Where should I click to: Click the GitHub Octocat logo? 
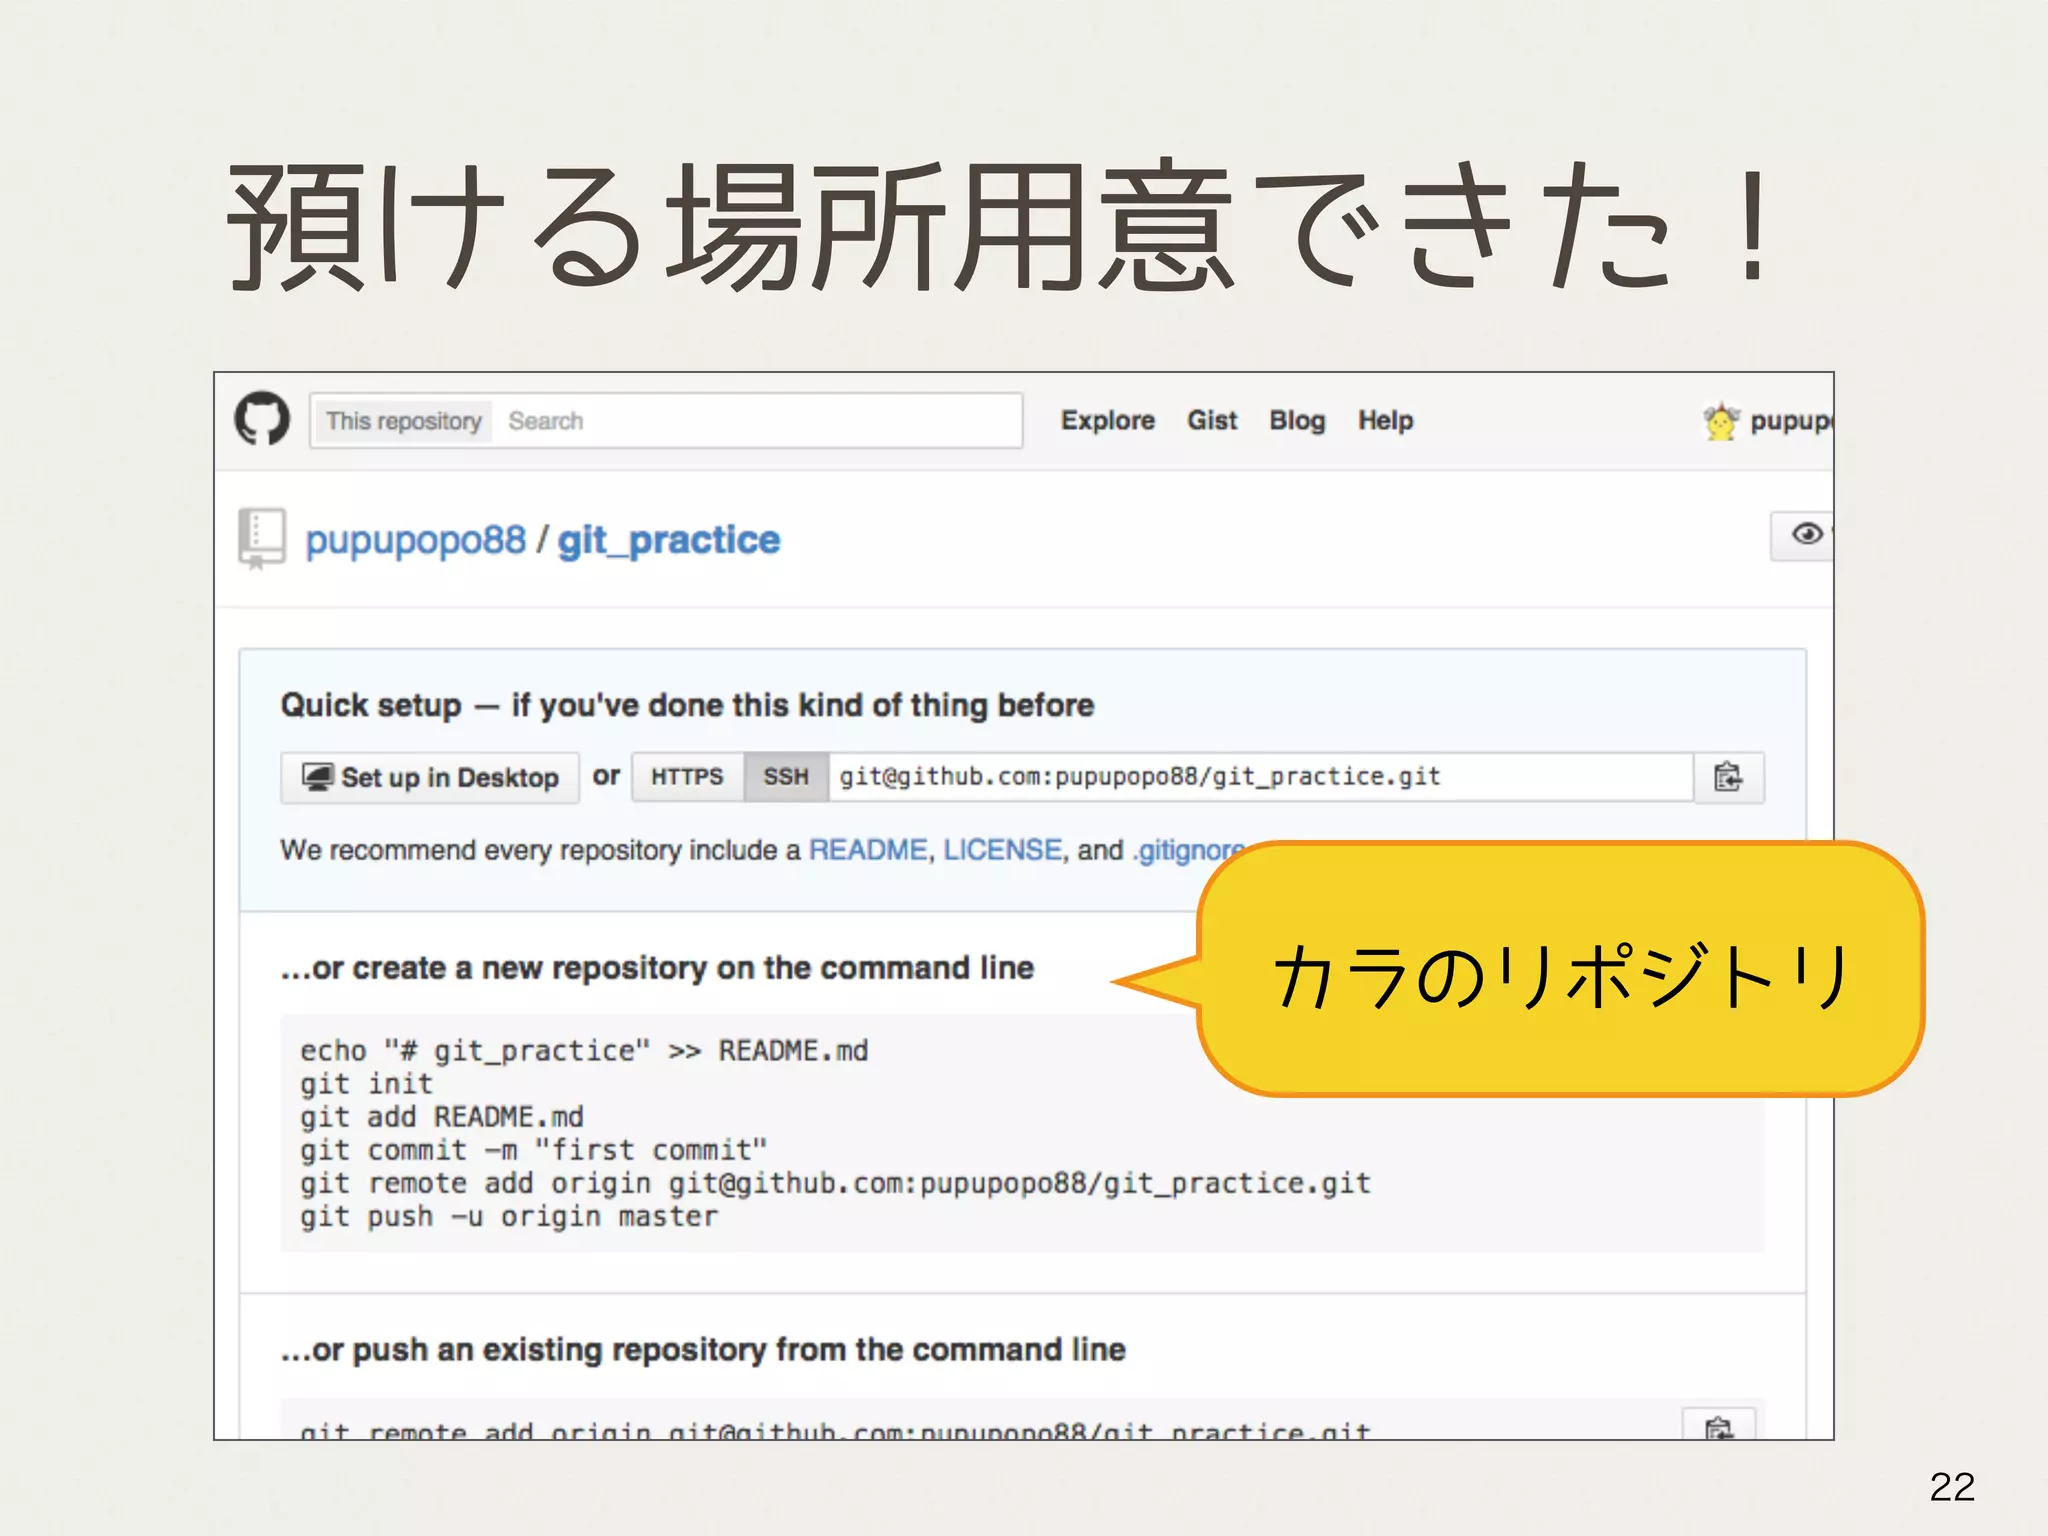click(x=262, y=419)
